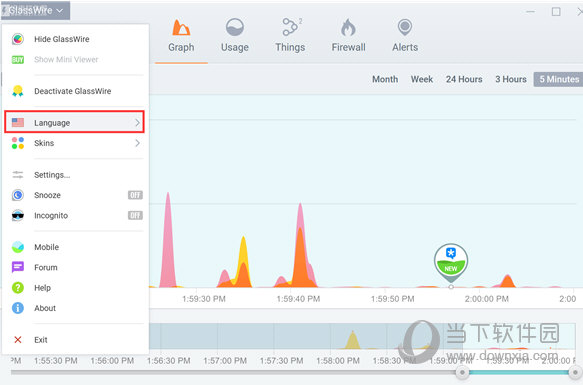The image size is (583, 385).
Task: Click the red X Exit icon
Action: pyautogui.click(x=17, y=340)
